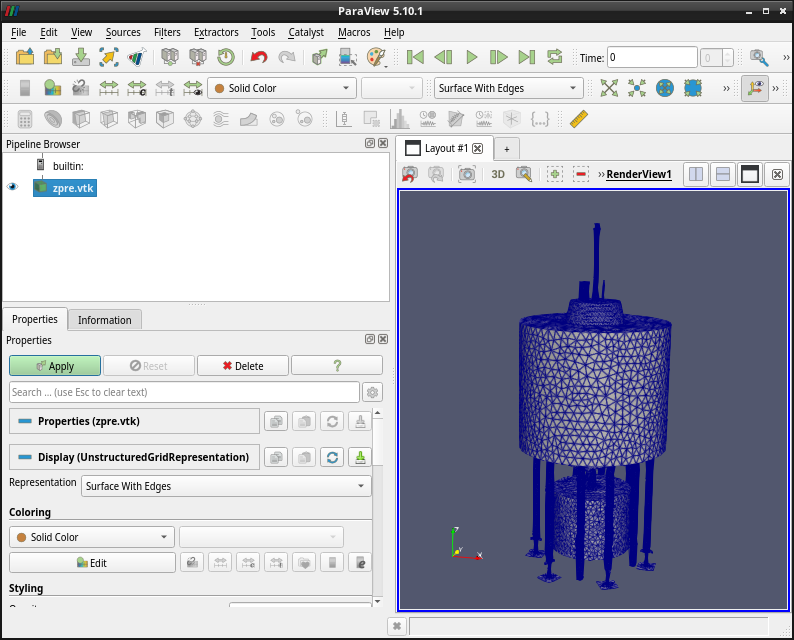Toggle the 3D interaction mode button

(x=498, y=174)
